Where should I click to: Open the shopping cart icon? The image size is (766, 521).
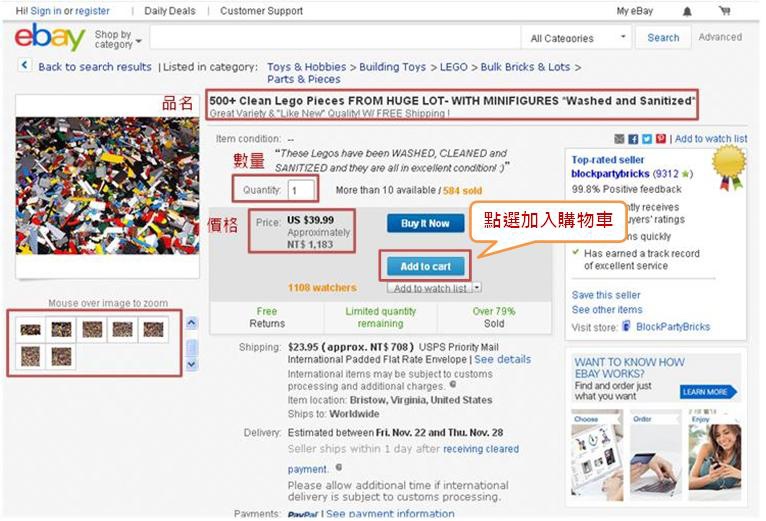click(x=724, y=10)
